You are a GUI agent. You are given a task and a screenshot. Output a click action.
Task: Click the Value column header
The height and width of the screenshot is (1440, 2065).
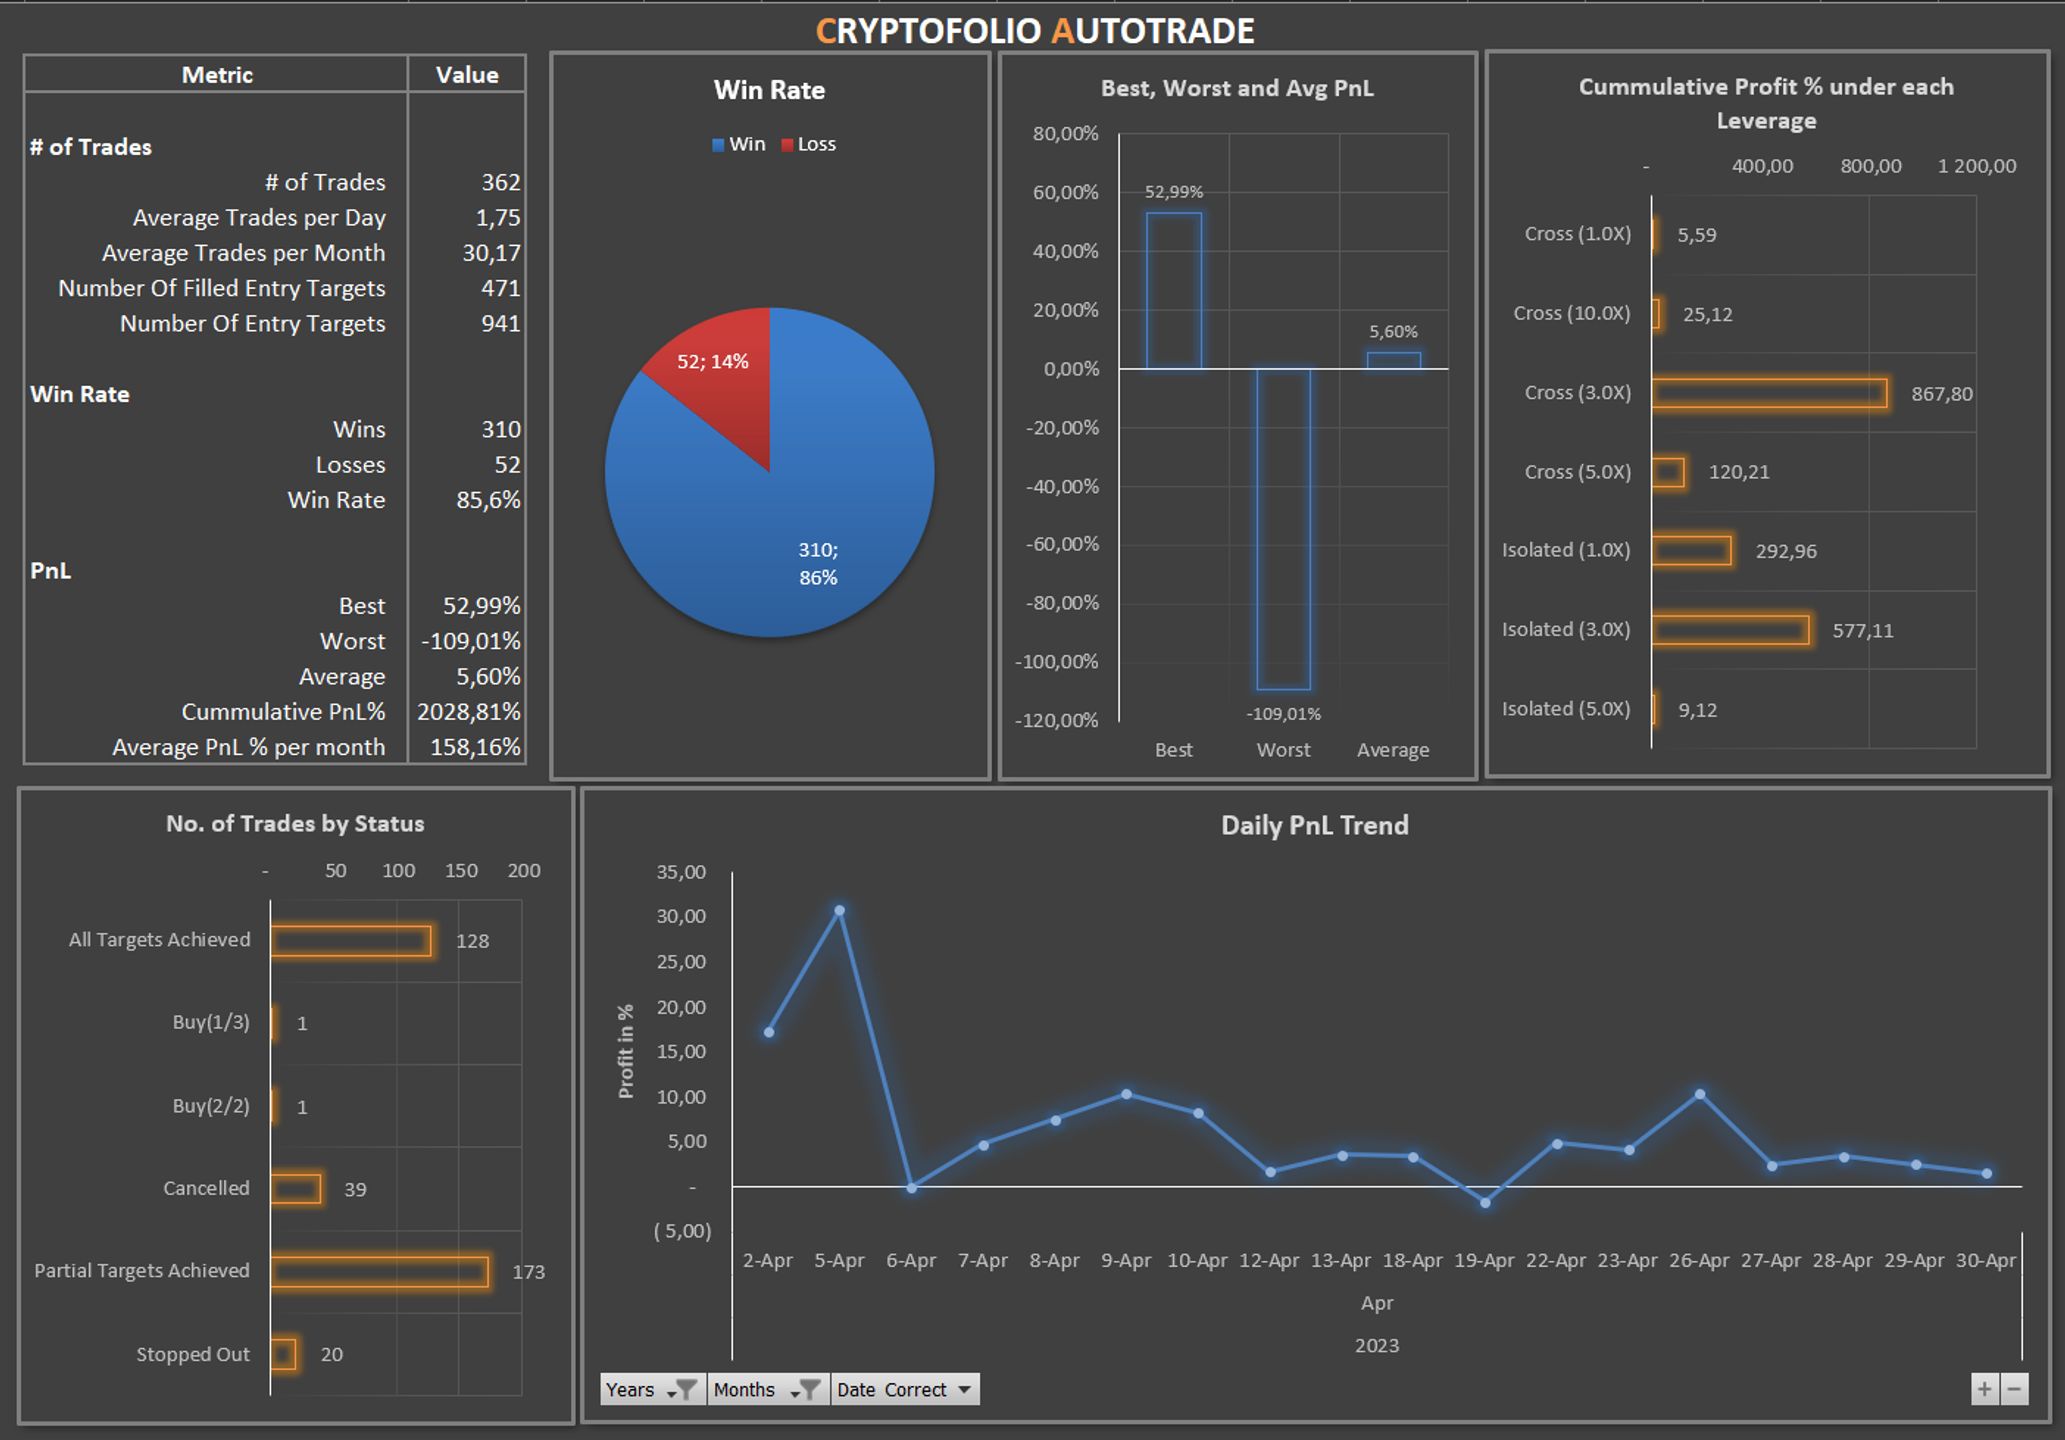point(467,75)
